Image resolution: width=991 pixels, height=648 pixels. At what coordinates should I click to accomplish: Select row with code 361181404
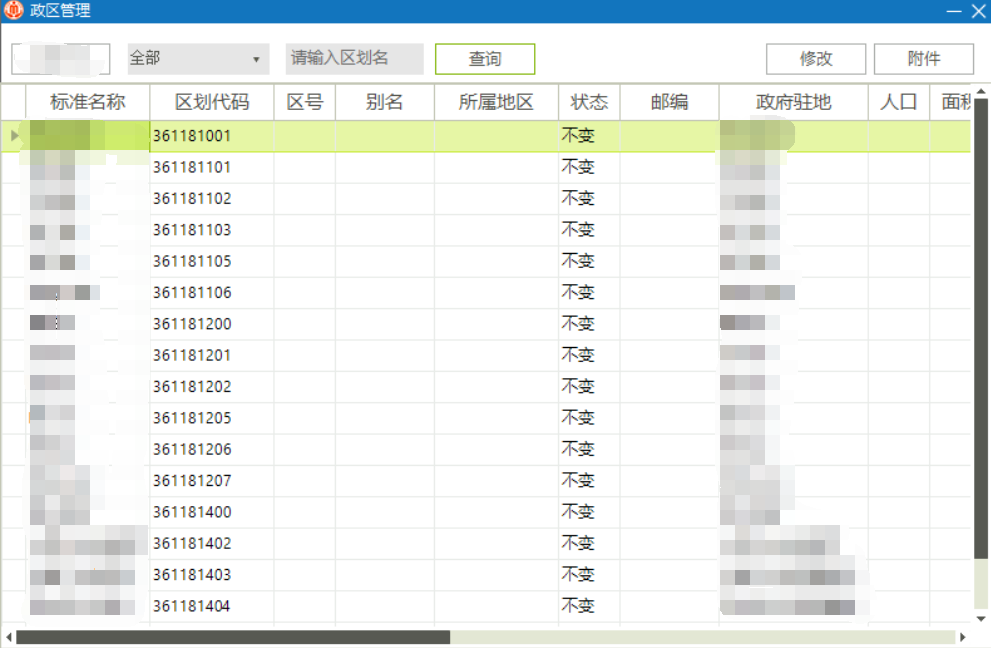pyautogui.click(x=192, y=606)
